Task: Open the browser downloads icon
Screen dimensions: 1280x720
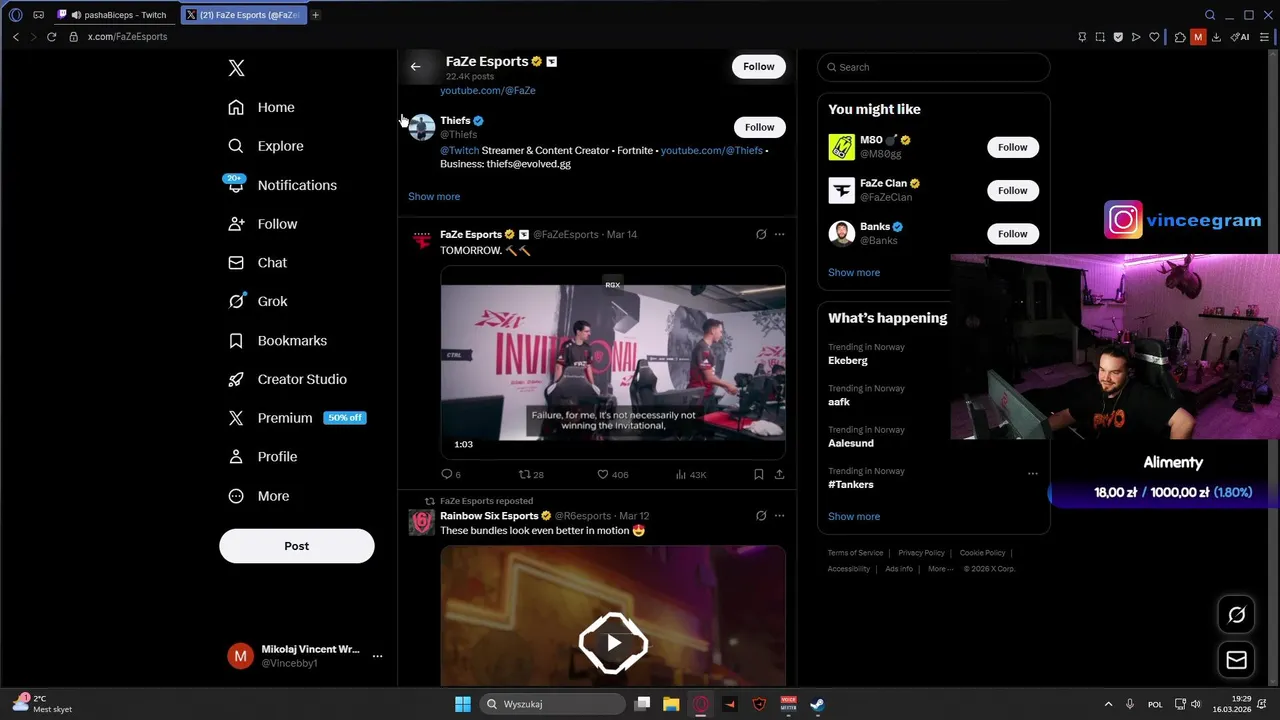Action: [x=1216, y=37]
